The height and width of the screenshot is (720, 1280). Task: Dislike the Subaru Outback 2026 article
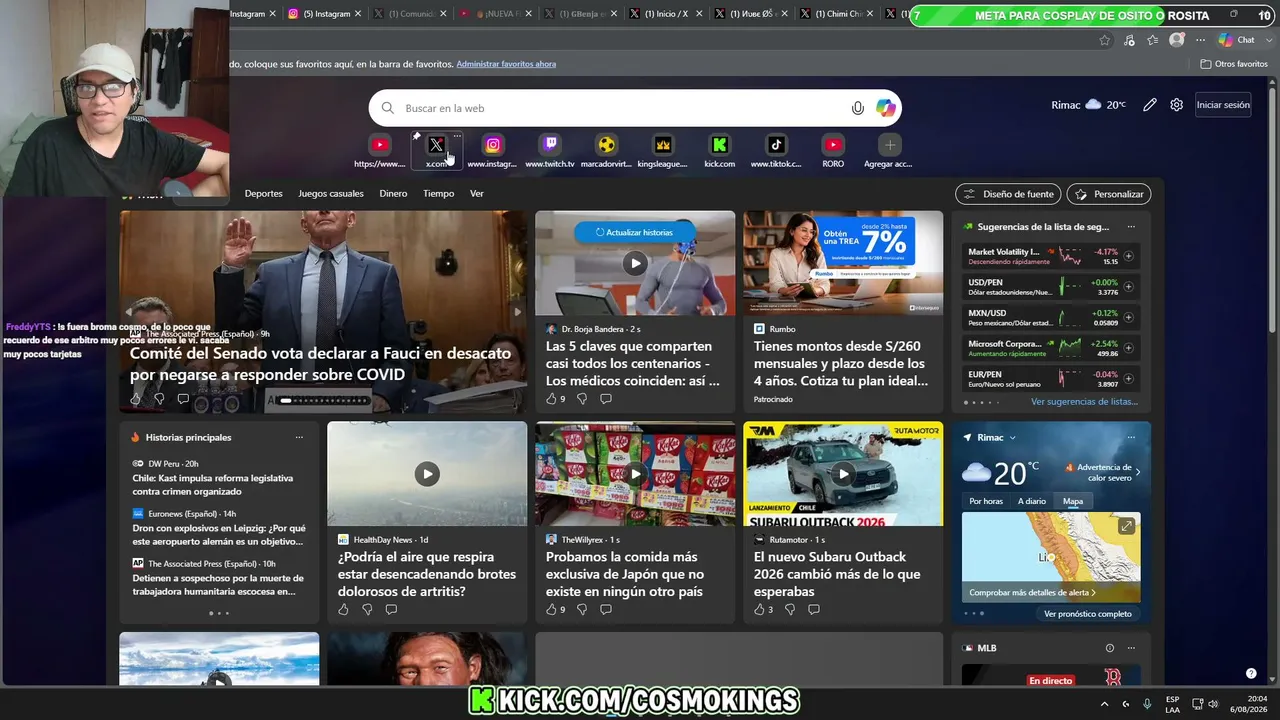pos(790,609)
